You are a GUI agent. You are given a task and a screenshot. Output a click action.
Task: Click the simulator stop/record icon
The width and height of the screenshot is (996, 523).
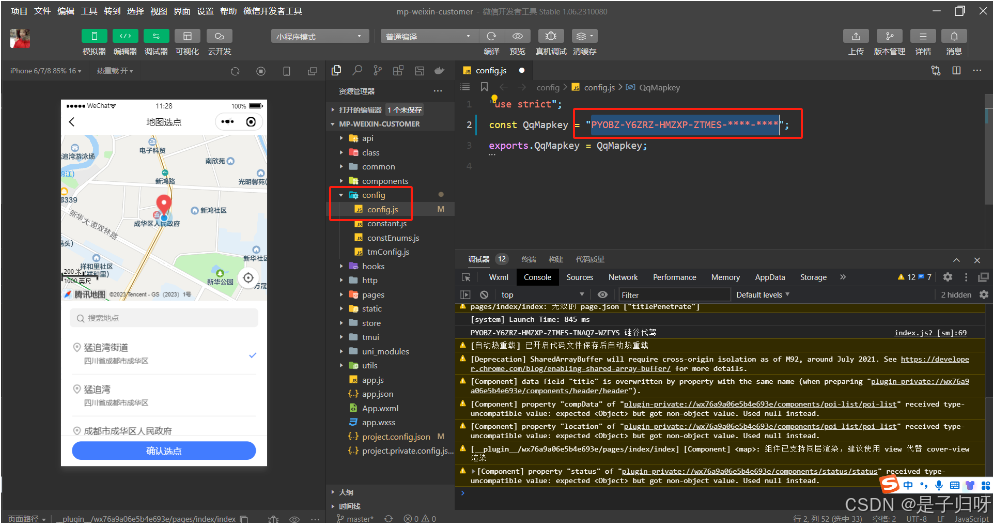(x=260, y=71)
